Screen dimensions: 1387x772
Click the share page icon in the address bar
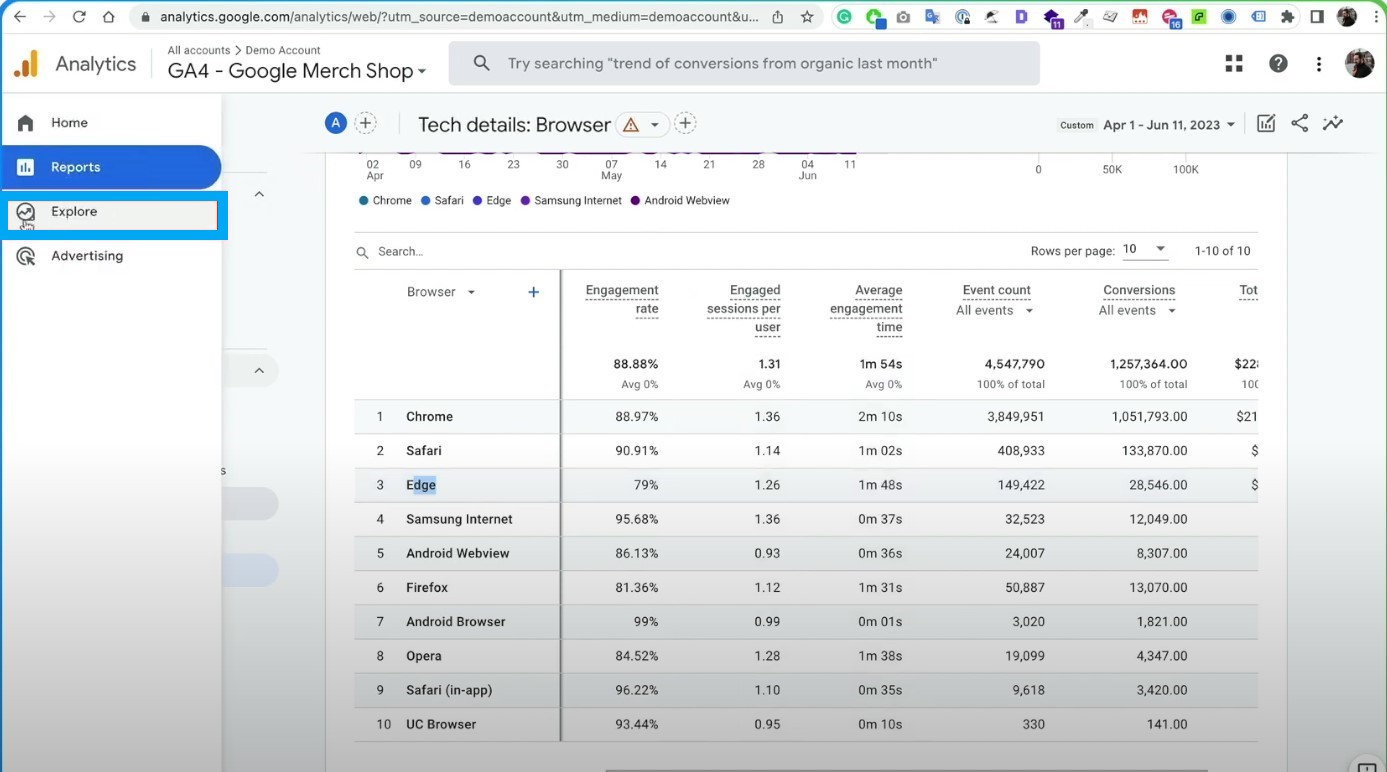click(x=778, y=17)
